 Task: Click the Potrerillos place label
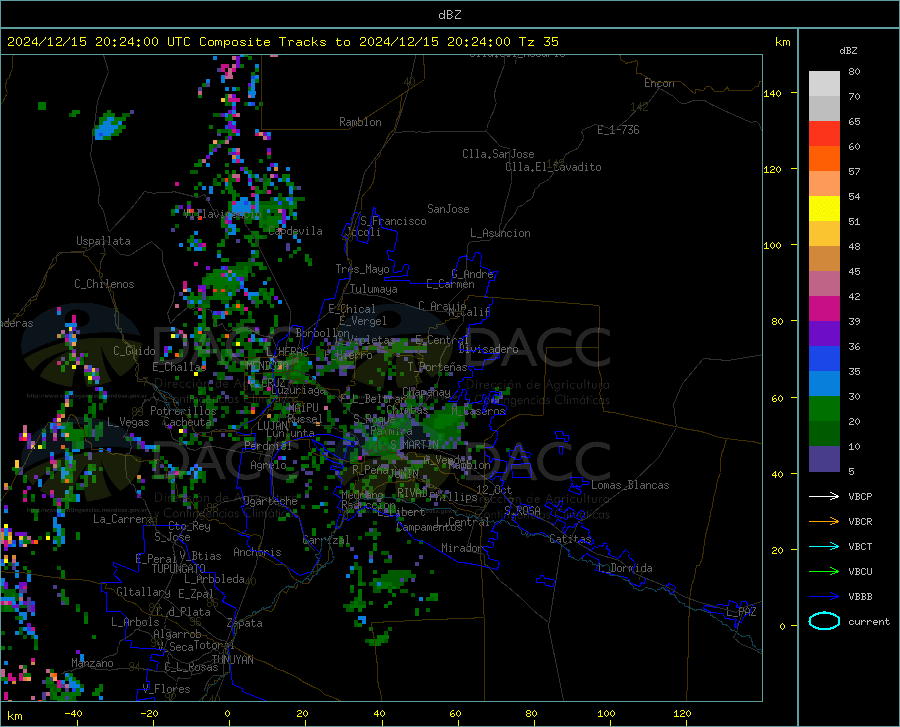point(183,411)
